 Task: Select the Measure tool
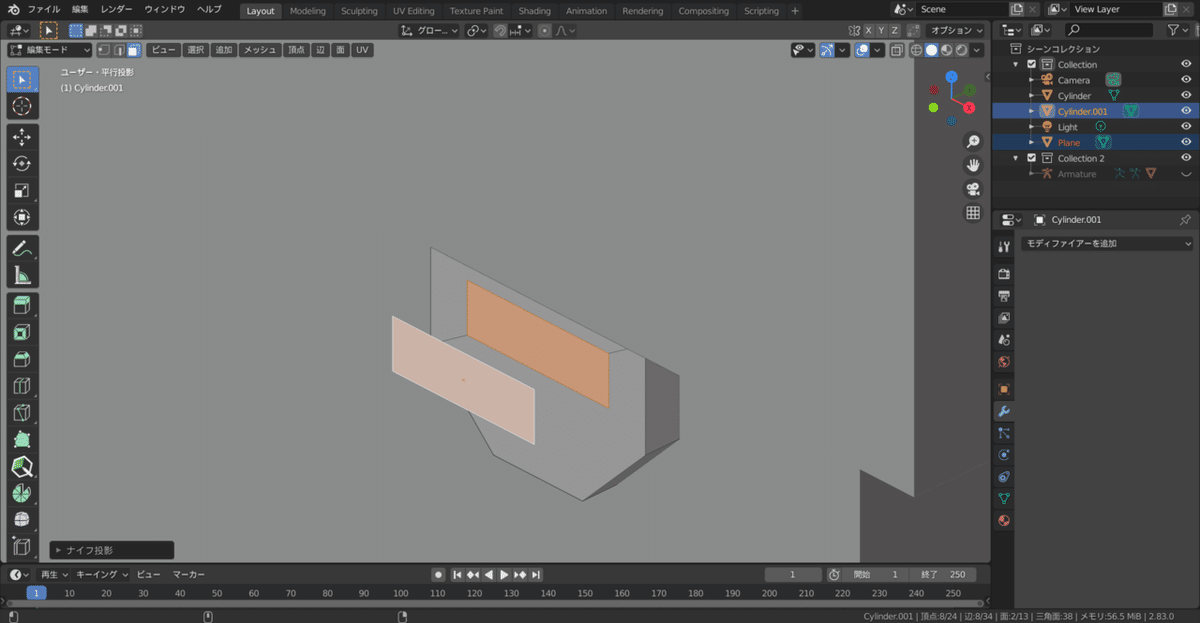point(22,275)
